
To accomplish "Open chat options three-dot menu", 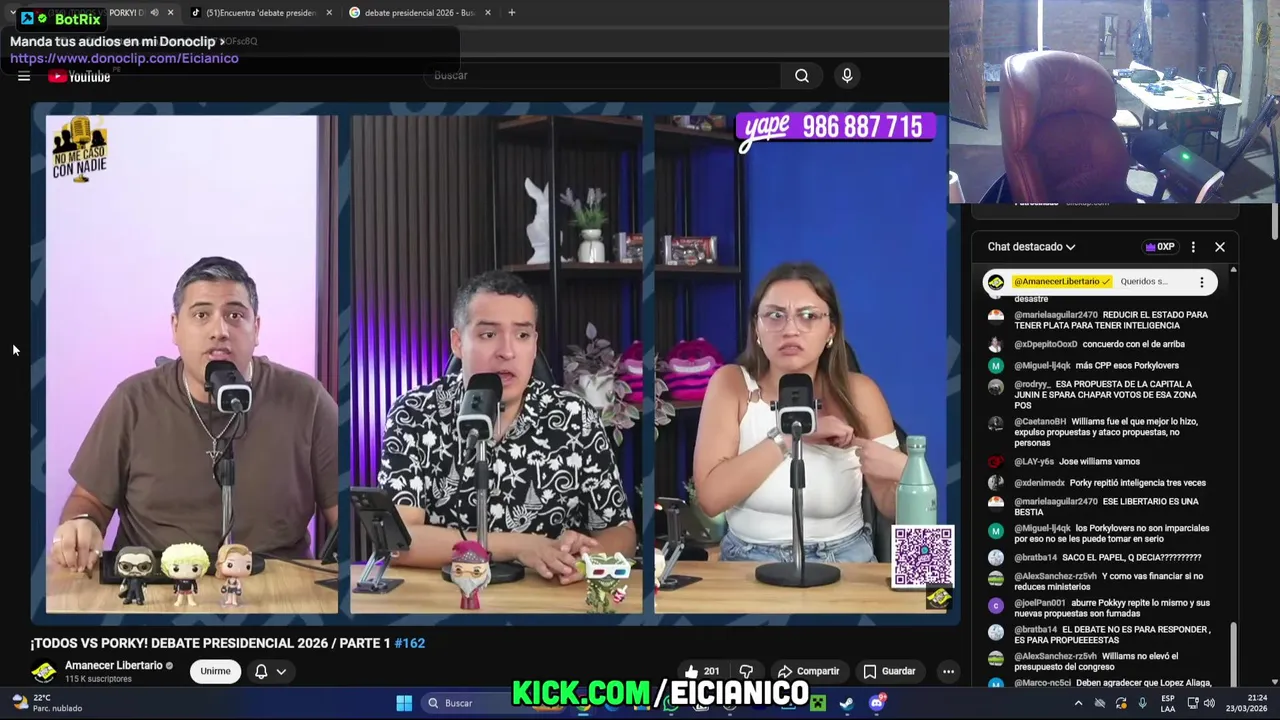I will point(1193,247).
